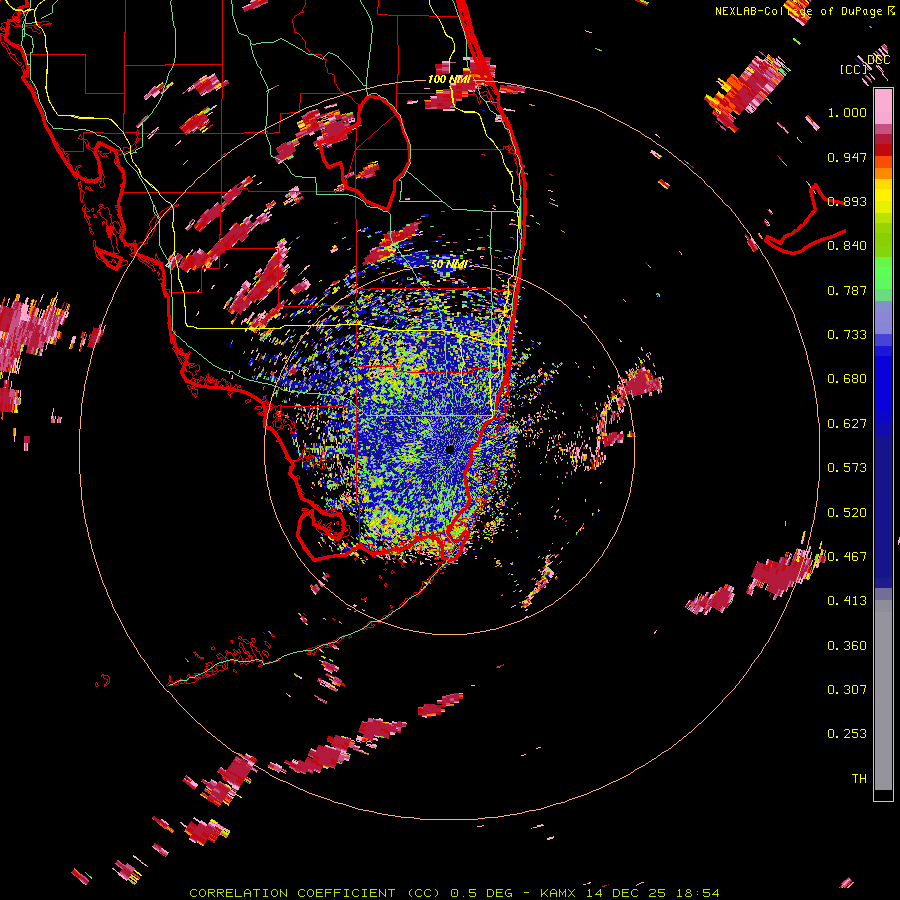Select the 1.000 scale value
The height and width of the screenshot is (900, 900).
pos(847,112)
